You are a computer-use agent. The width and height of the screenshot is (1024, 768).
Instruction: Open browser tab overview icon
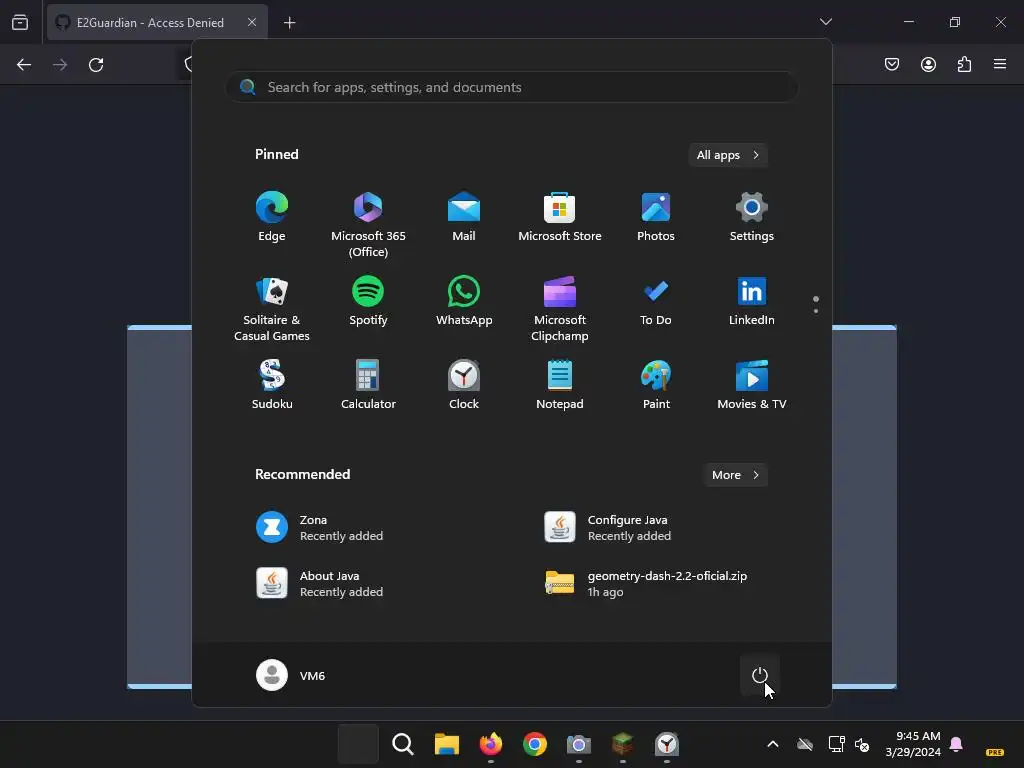click(x=20, y=22)
